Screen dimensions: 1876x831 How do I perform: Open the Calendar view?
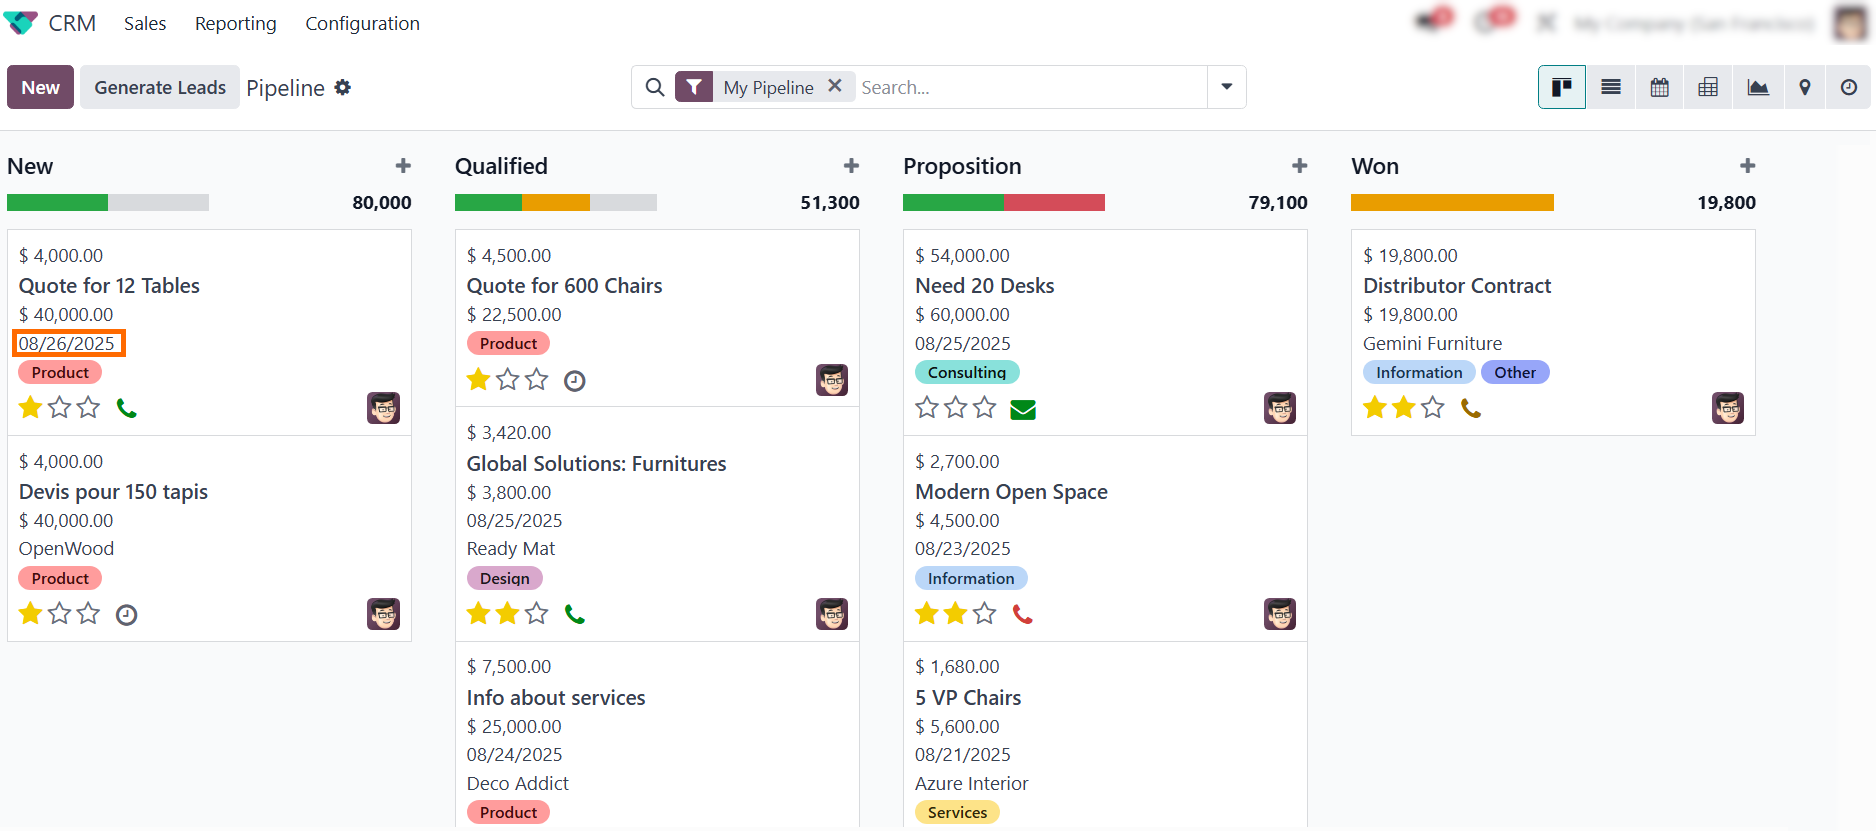click(x=1659, y=87)
